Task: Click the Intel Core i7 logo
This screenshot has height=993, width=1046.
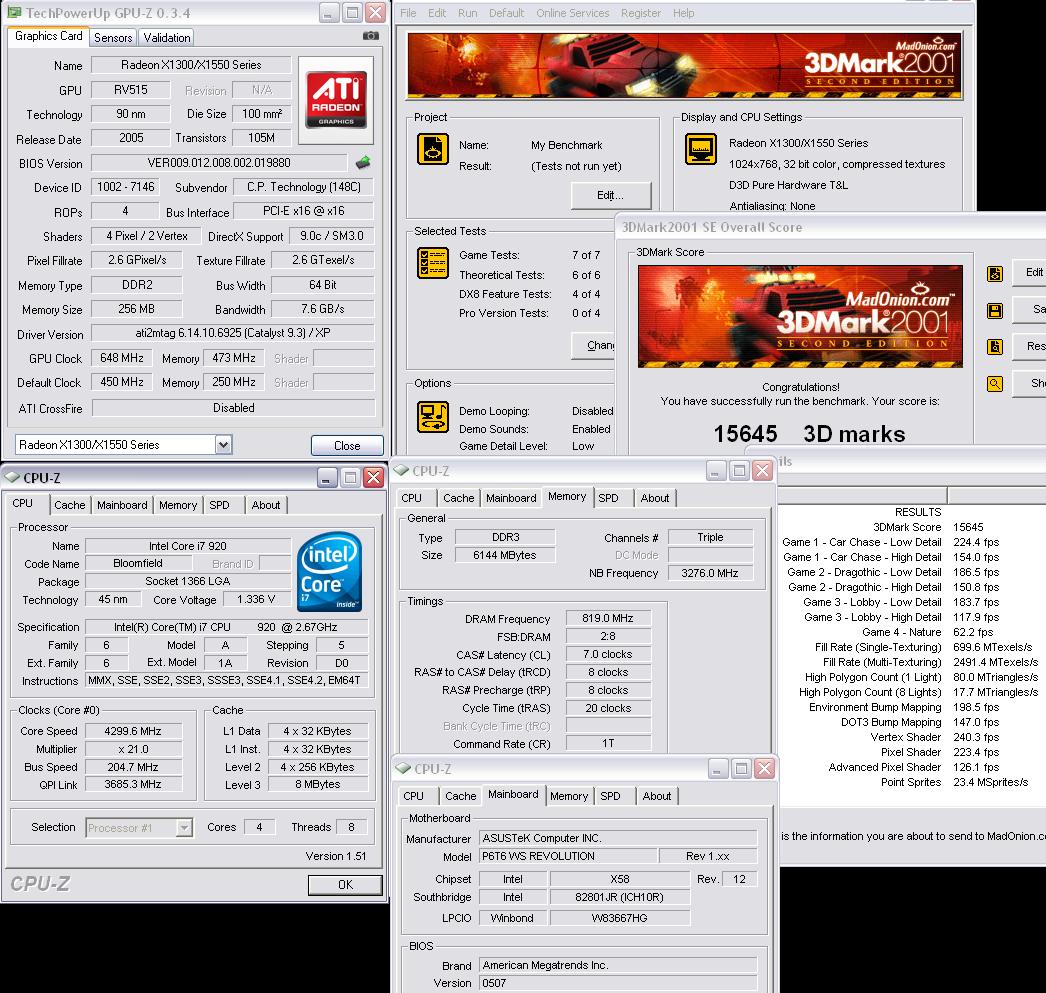Action: pos(330,572)
